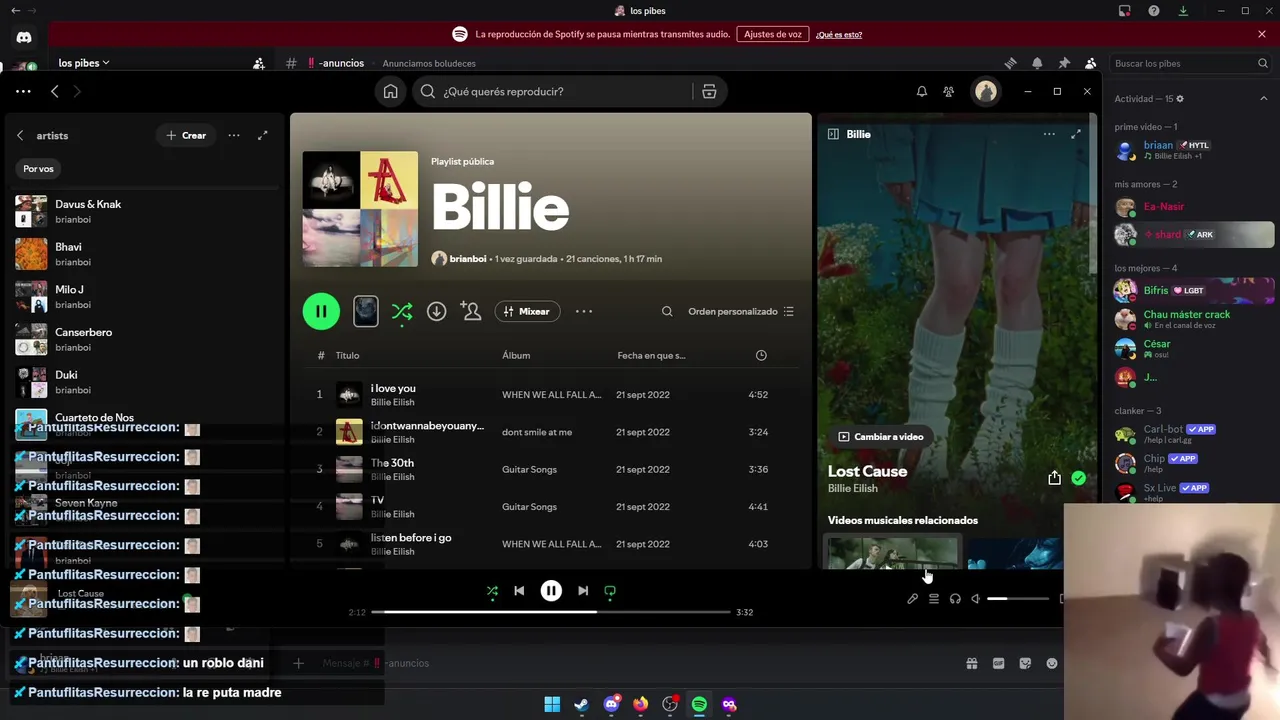Download the Billie playlist
1280x720 pixels.
pos(436,311)
